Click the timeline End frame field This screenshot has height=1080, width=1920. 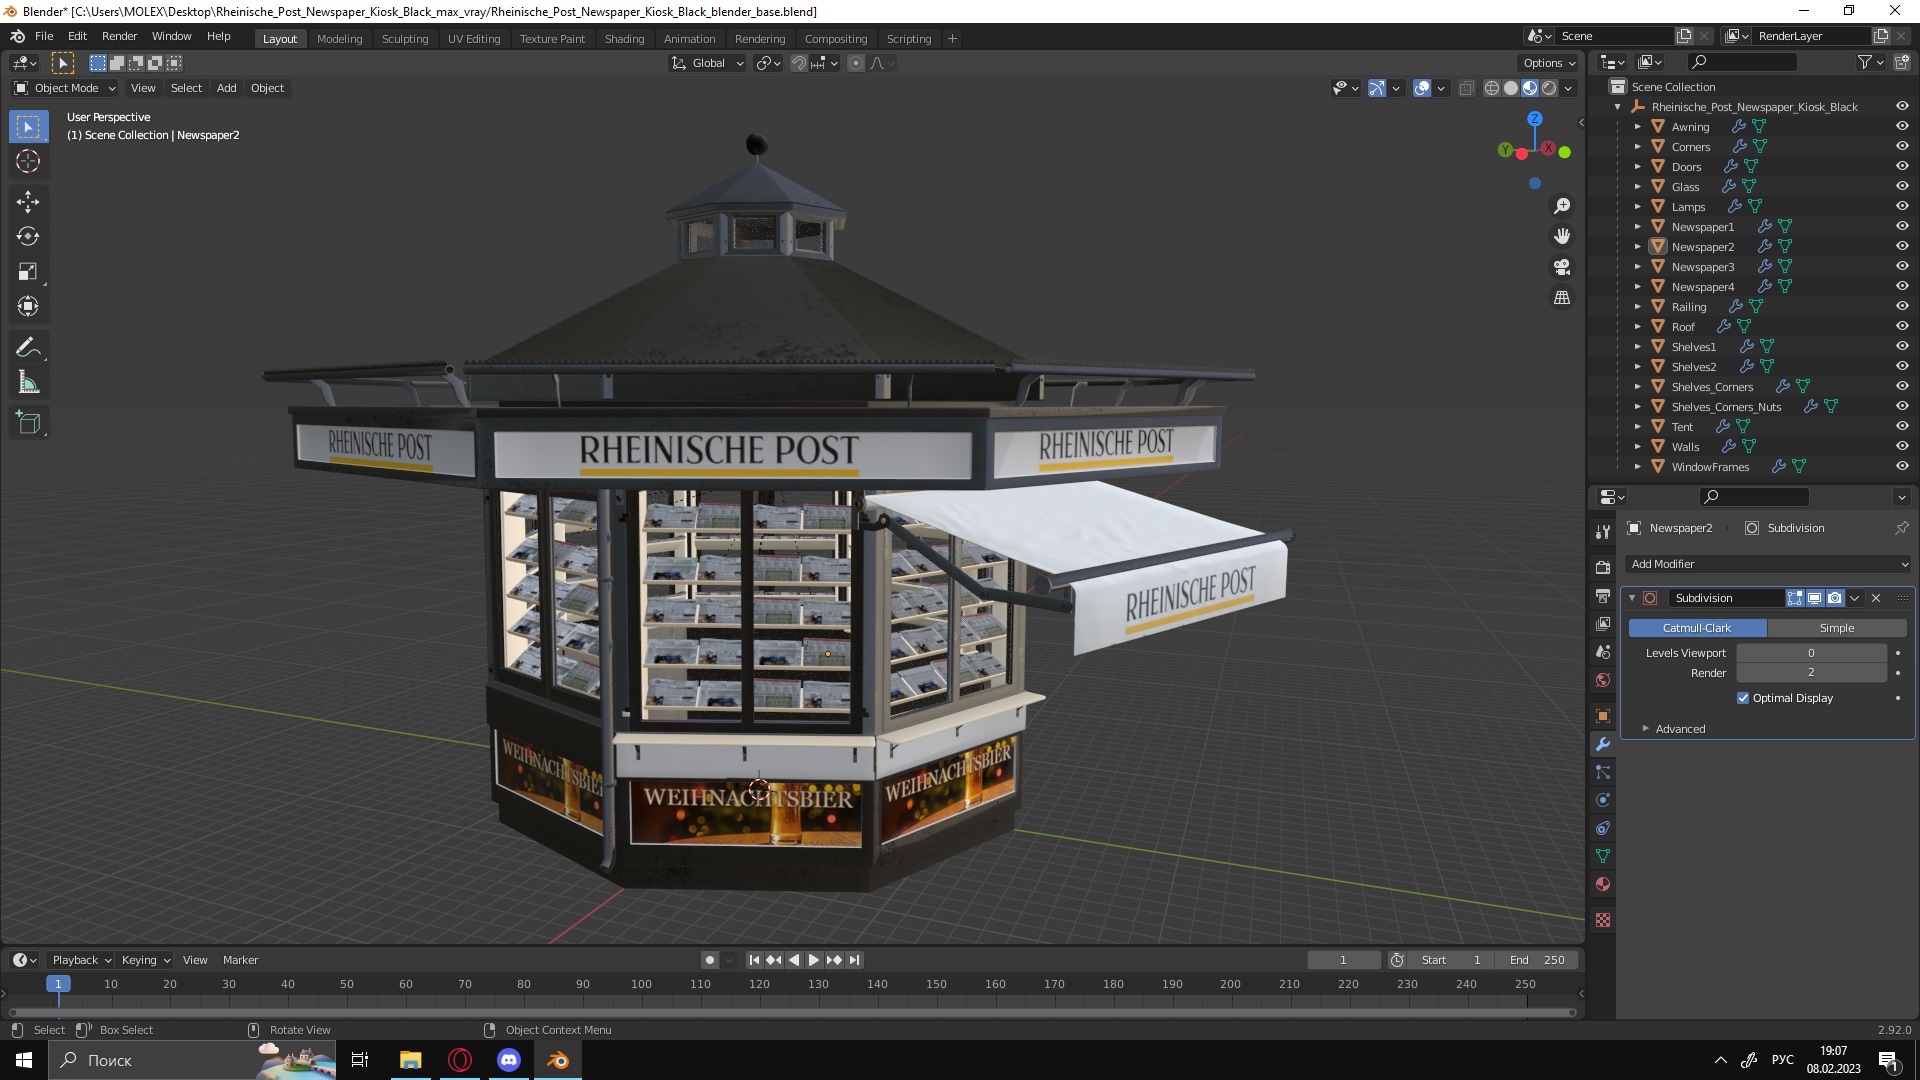[1538, 960]
